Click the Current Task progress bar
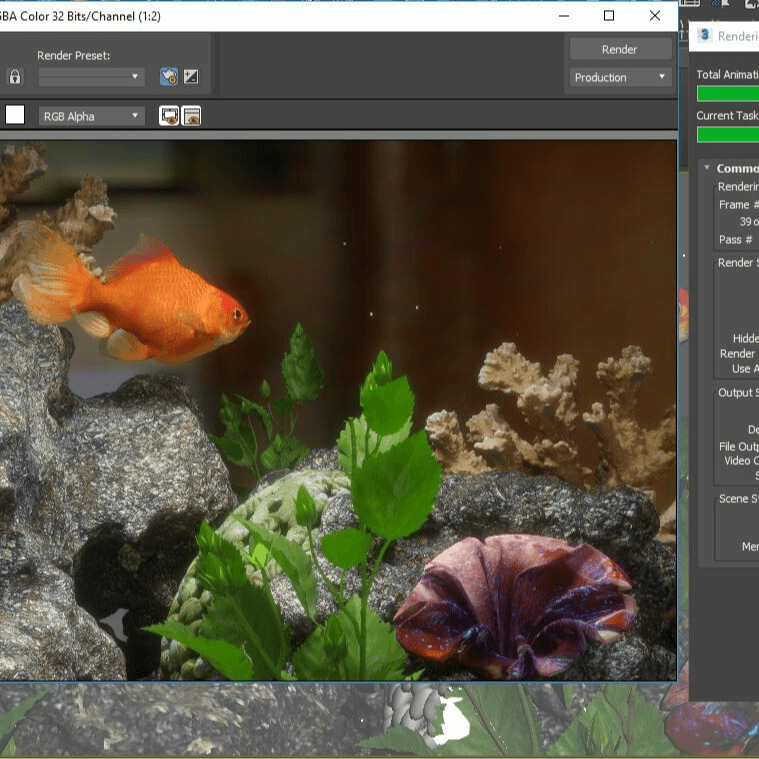Viewport: 759px width, 759px height. (x=727, y=135)
